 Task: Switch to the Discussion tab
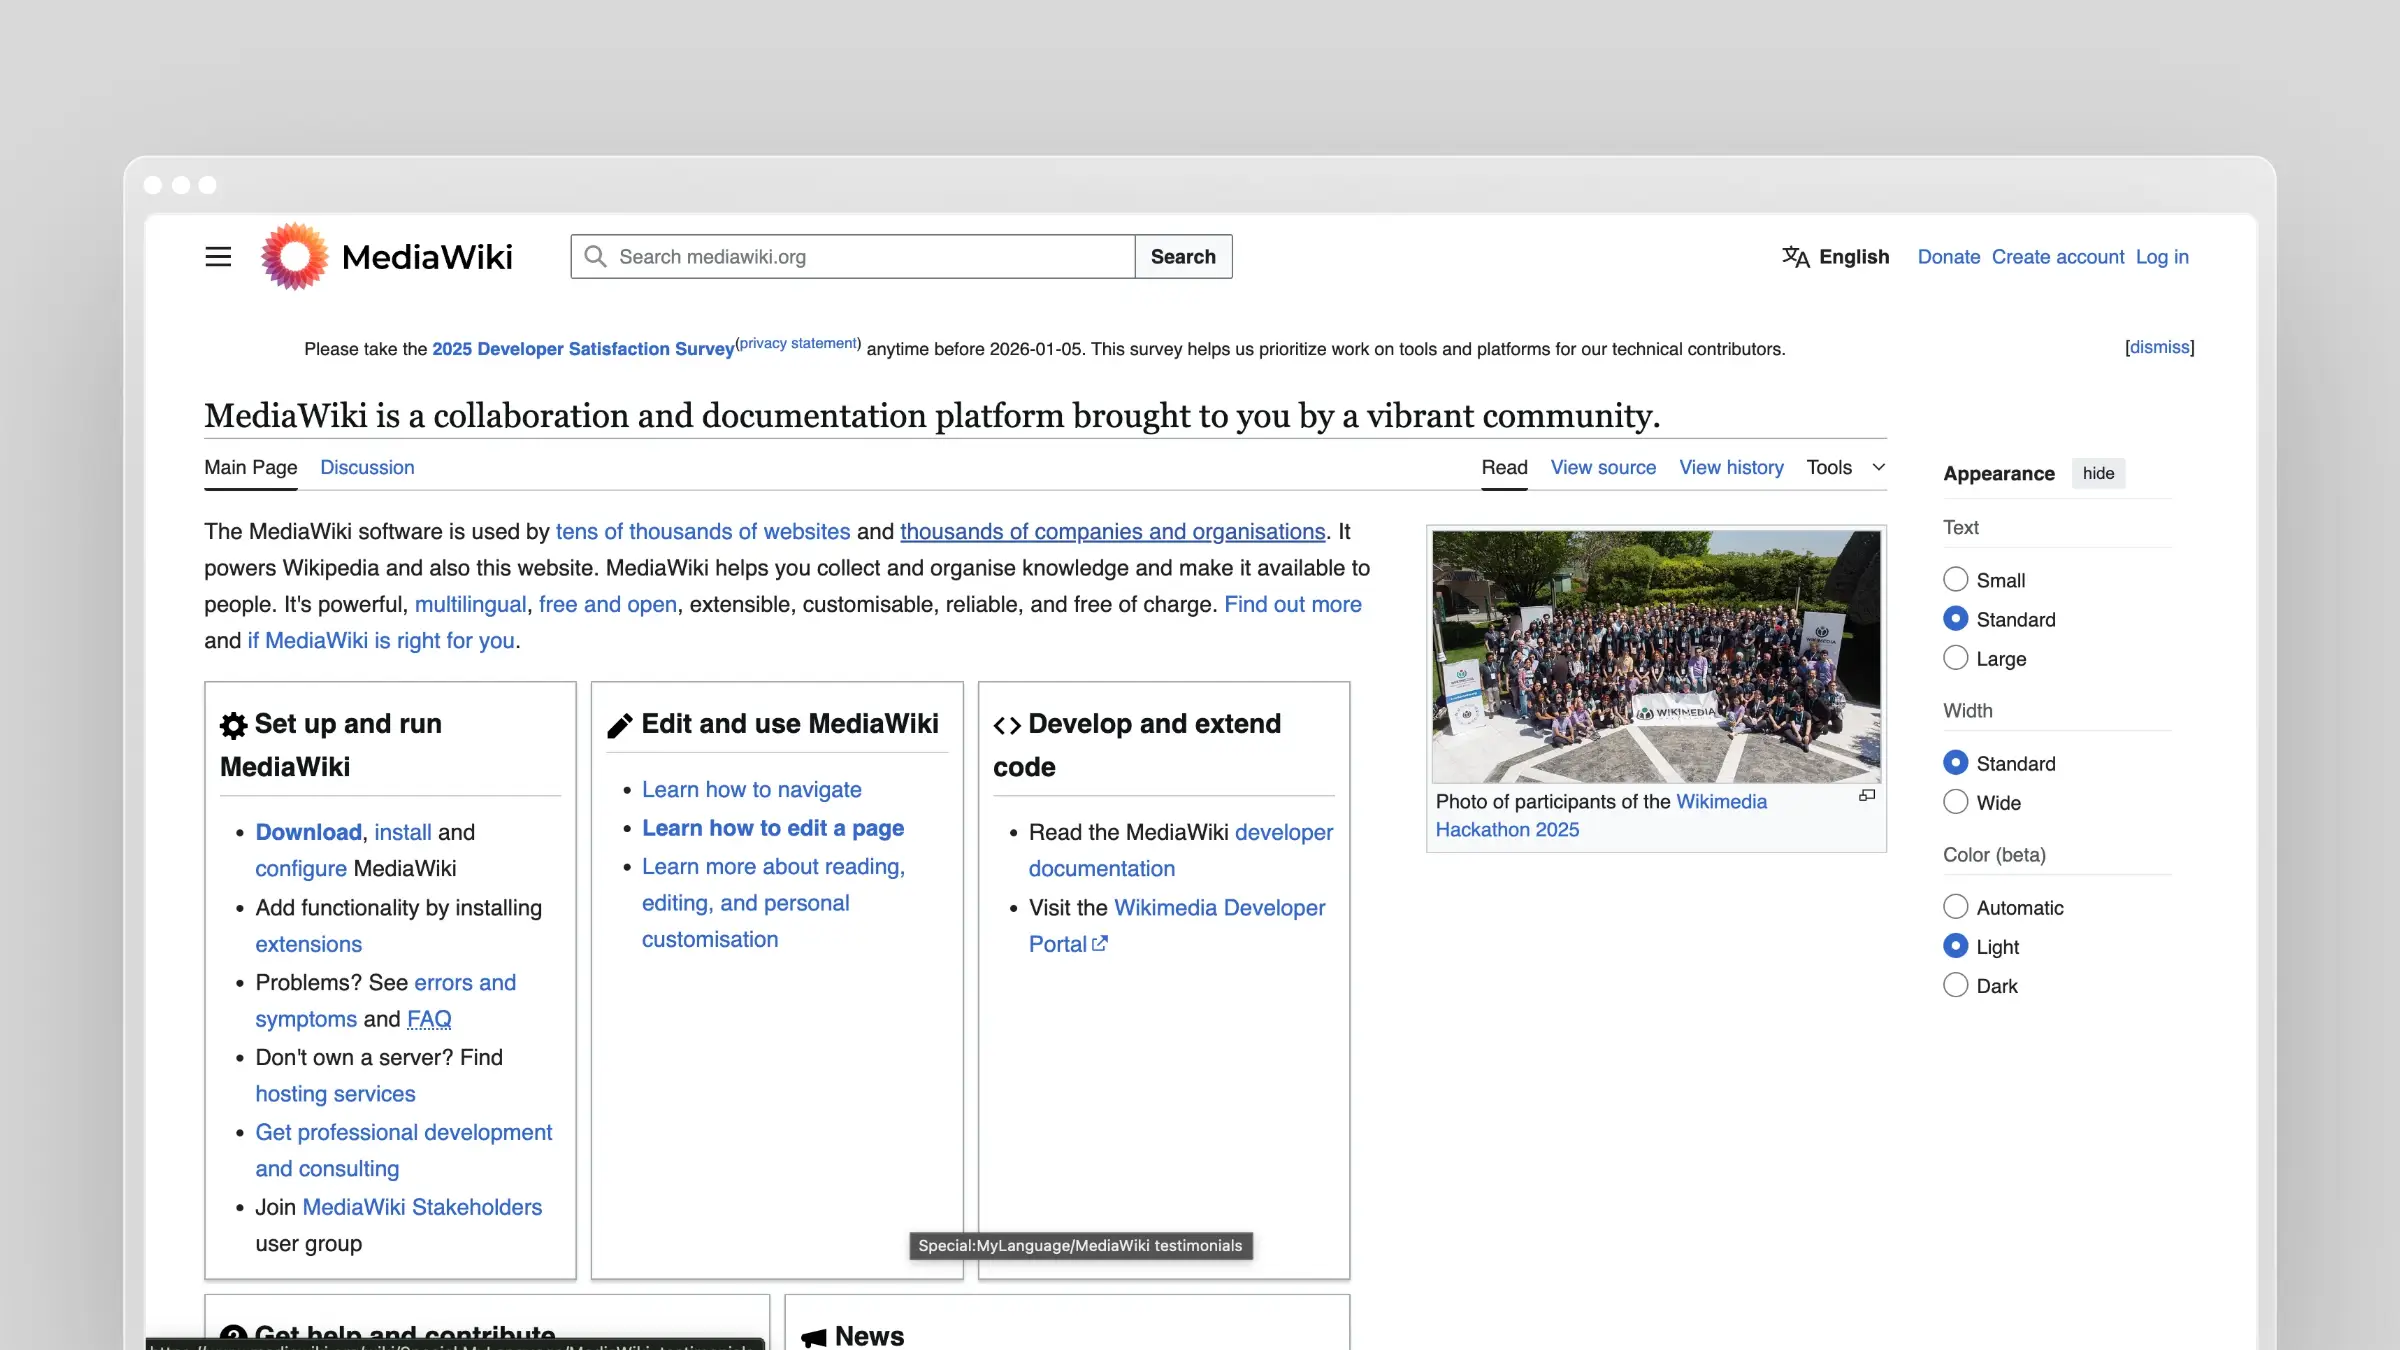(x=366, y=467)
